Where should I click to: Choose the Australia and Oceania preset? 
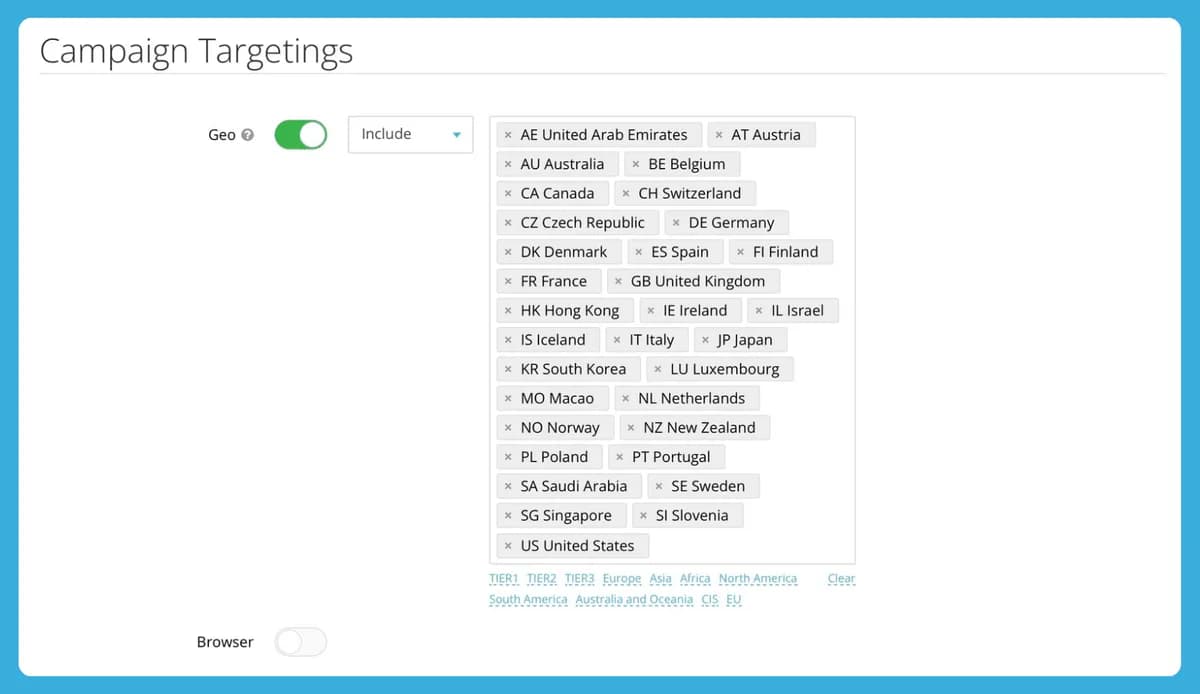click(634, 600)
